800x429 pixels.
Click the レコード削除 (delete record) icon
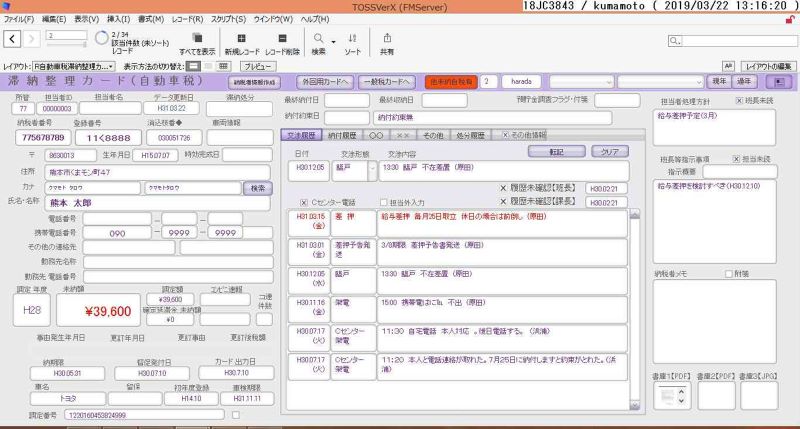[x=282, y=38]
